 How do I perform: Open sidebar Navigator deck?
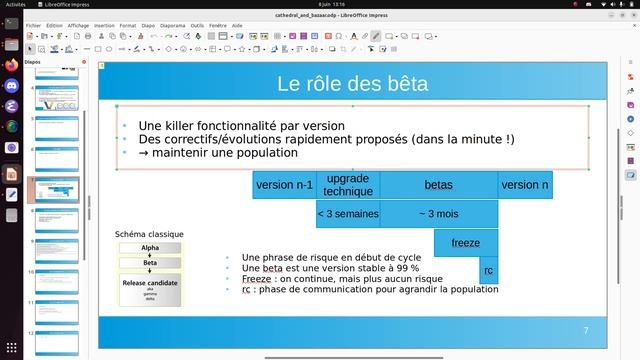tap(631, 119)
